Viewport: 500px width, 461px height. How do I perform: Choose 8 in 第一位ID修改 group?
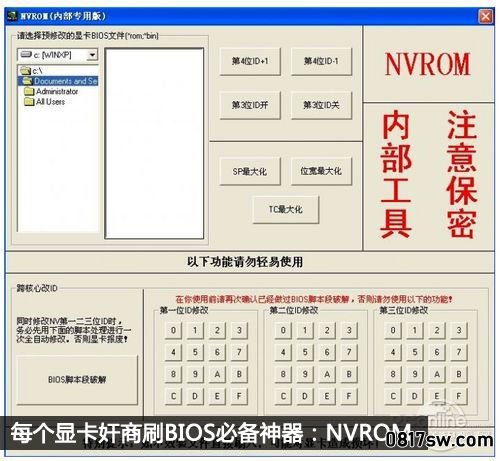(173, 374)
